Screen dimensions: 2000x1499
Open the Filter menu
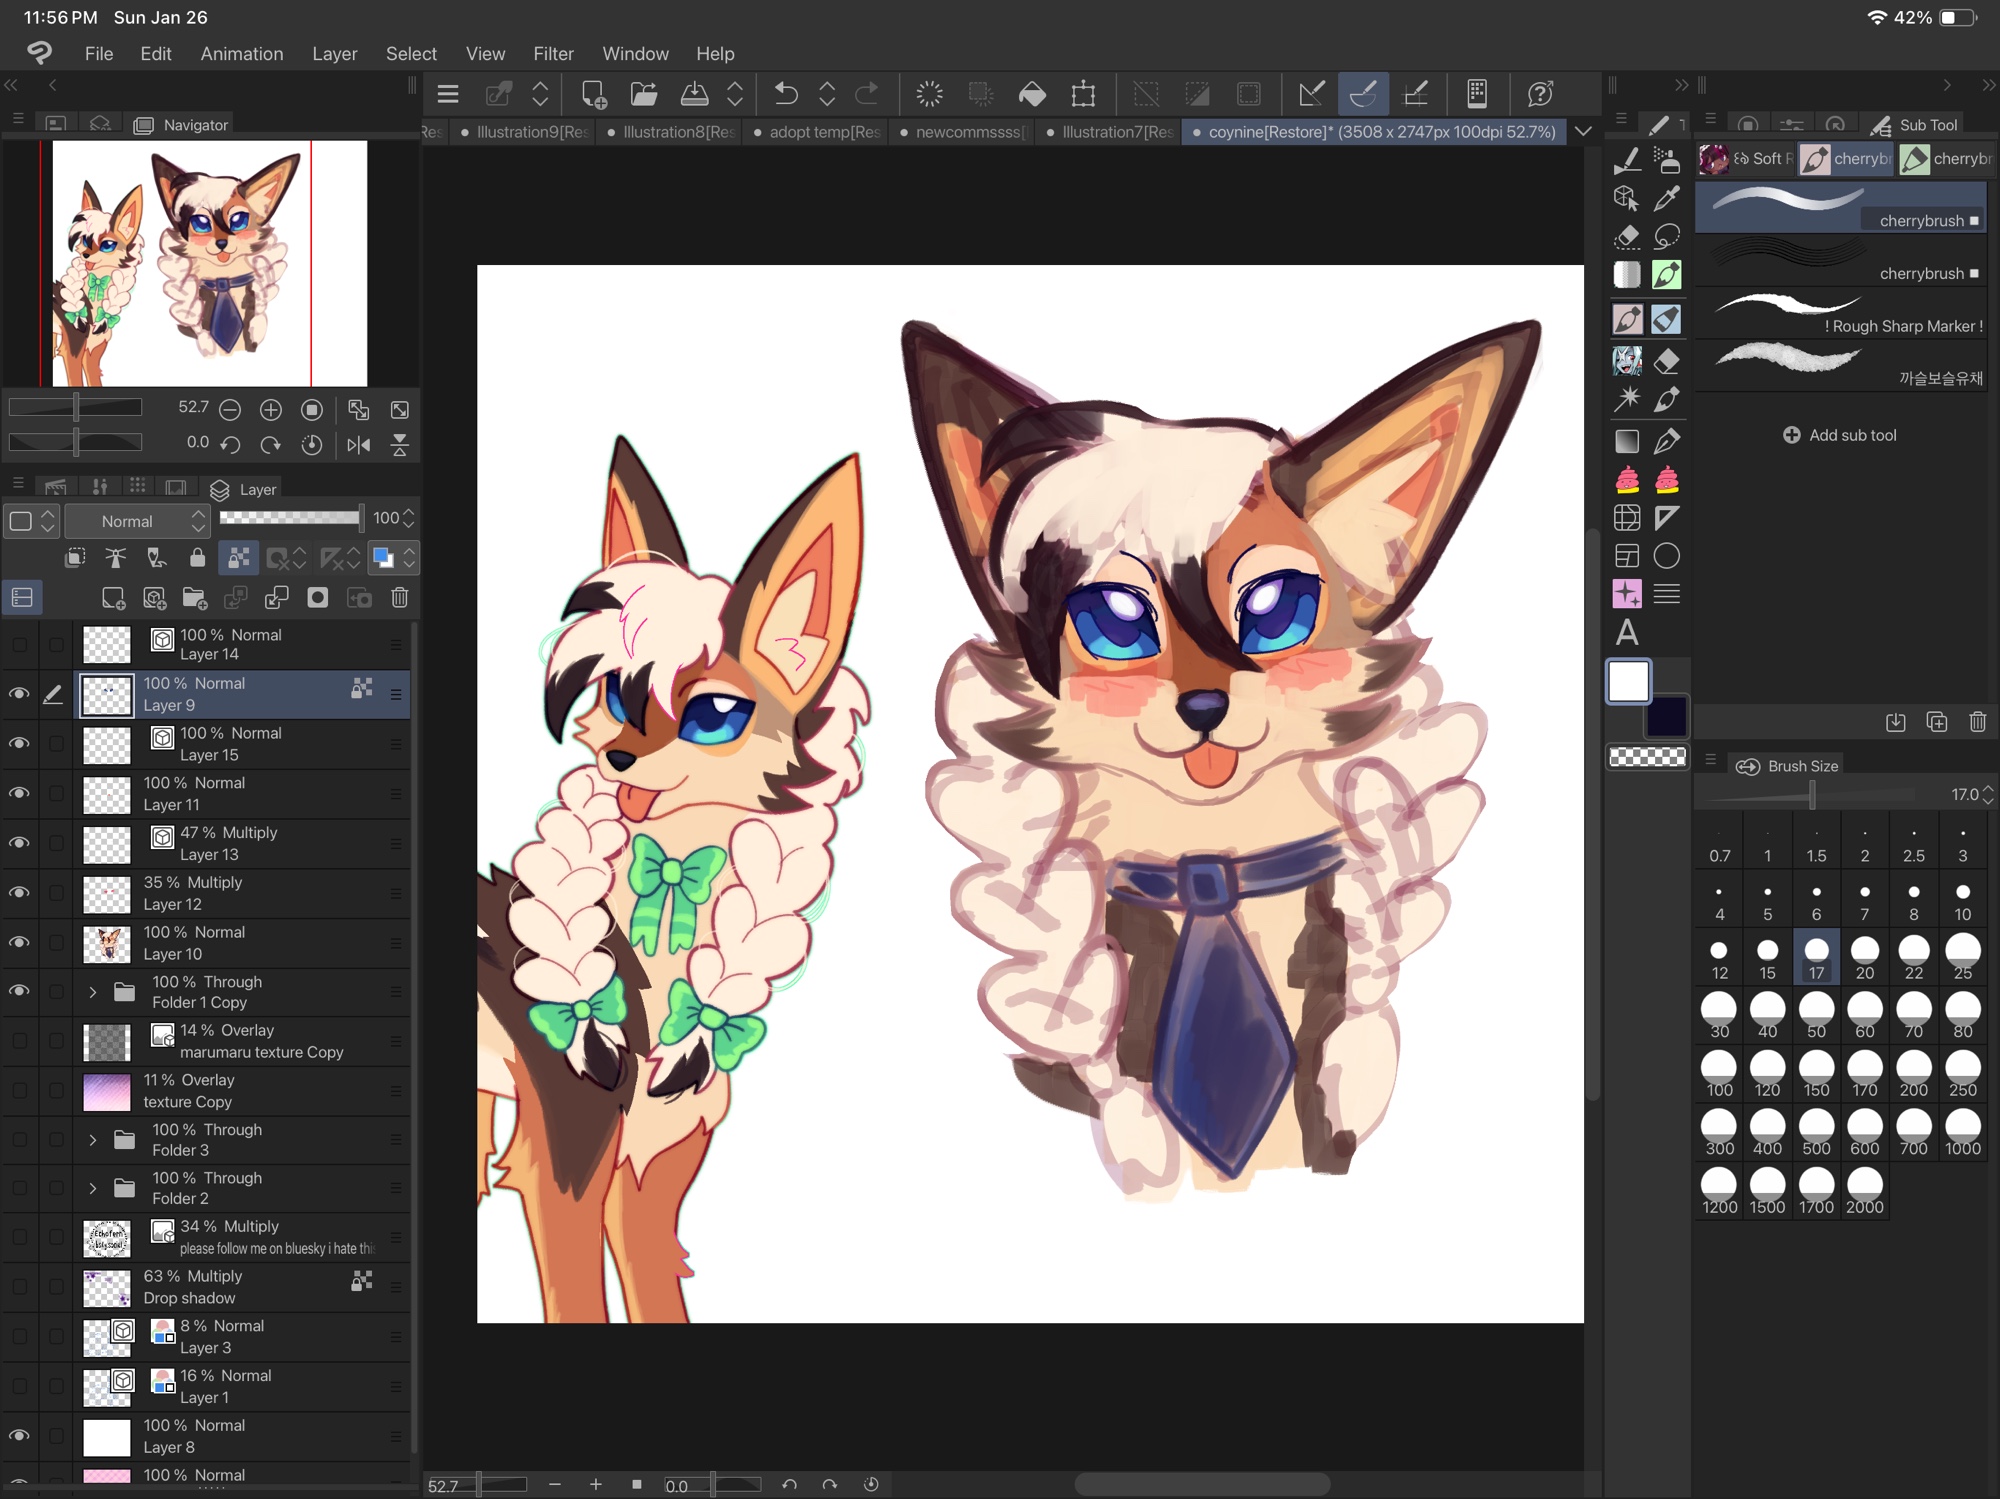point(553,54)
